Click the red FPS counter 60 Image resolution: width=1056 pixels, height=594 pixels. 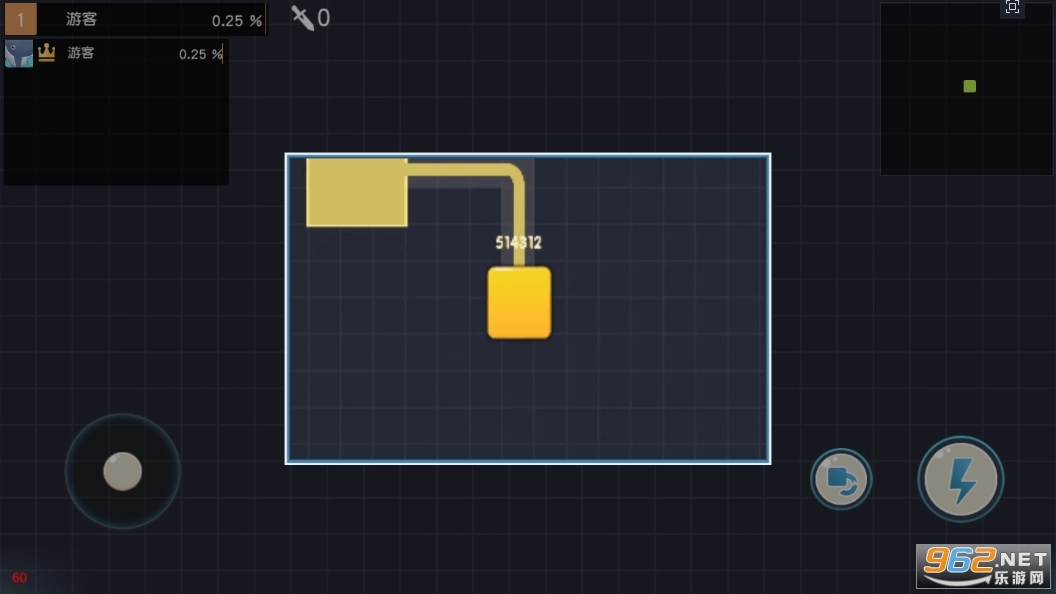click(19, 577)
